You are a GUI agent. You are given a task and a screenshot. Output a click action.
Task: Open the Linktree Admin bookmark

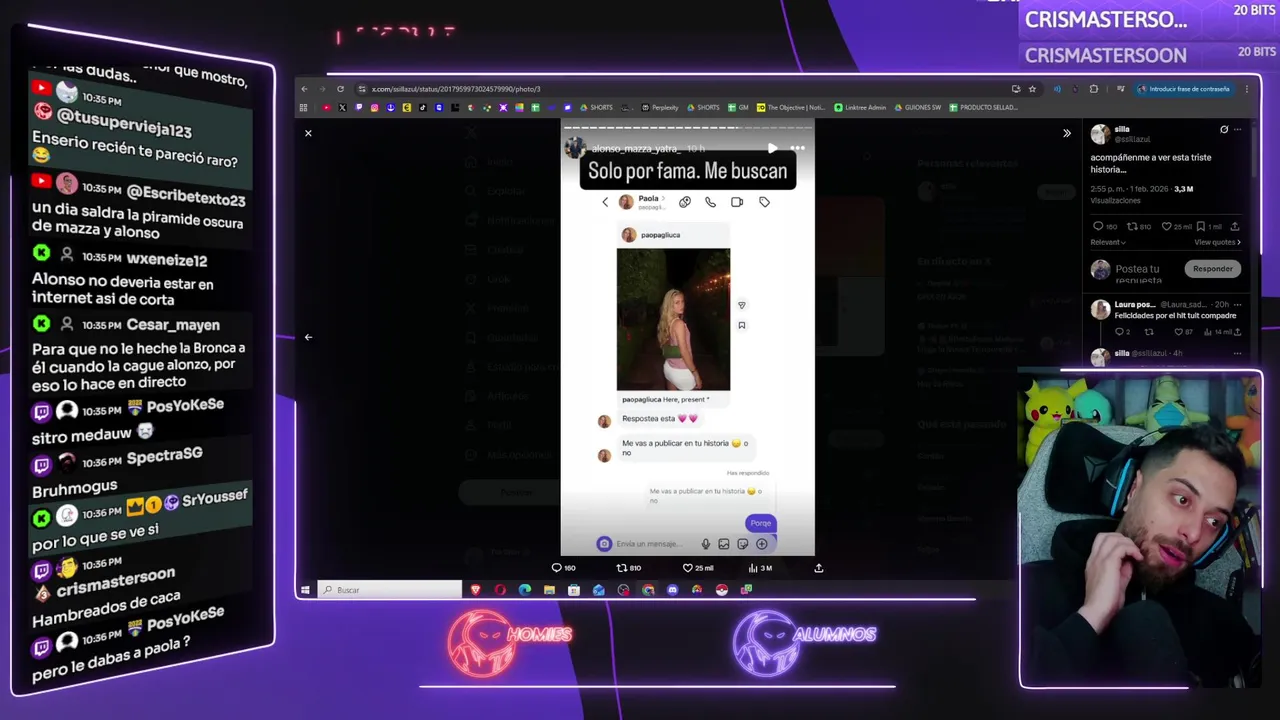point(860,107)
